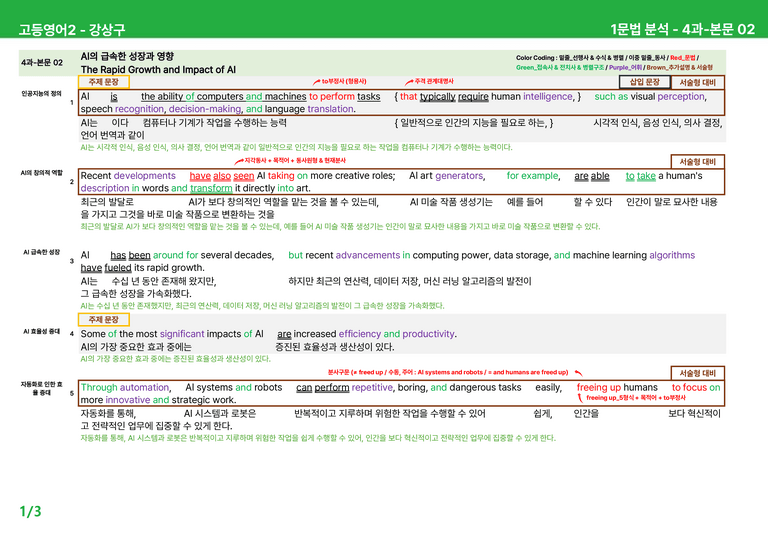Click the purple word 'generators' in sentence 2

[x=459, y=176]
